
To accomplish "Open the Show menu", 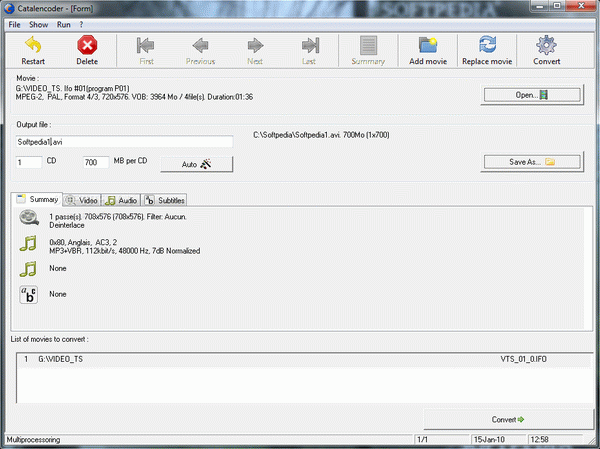I will (39, 24).
